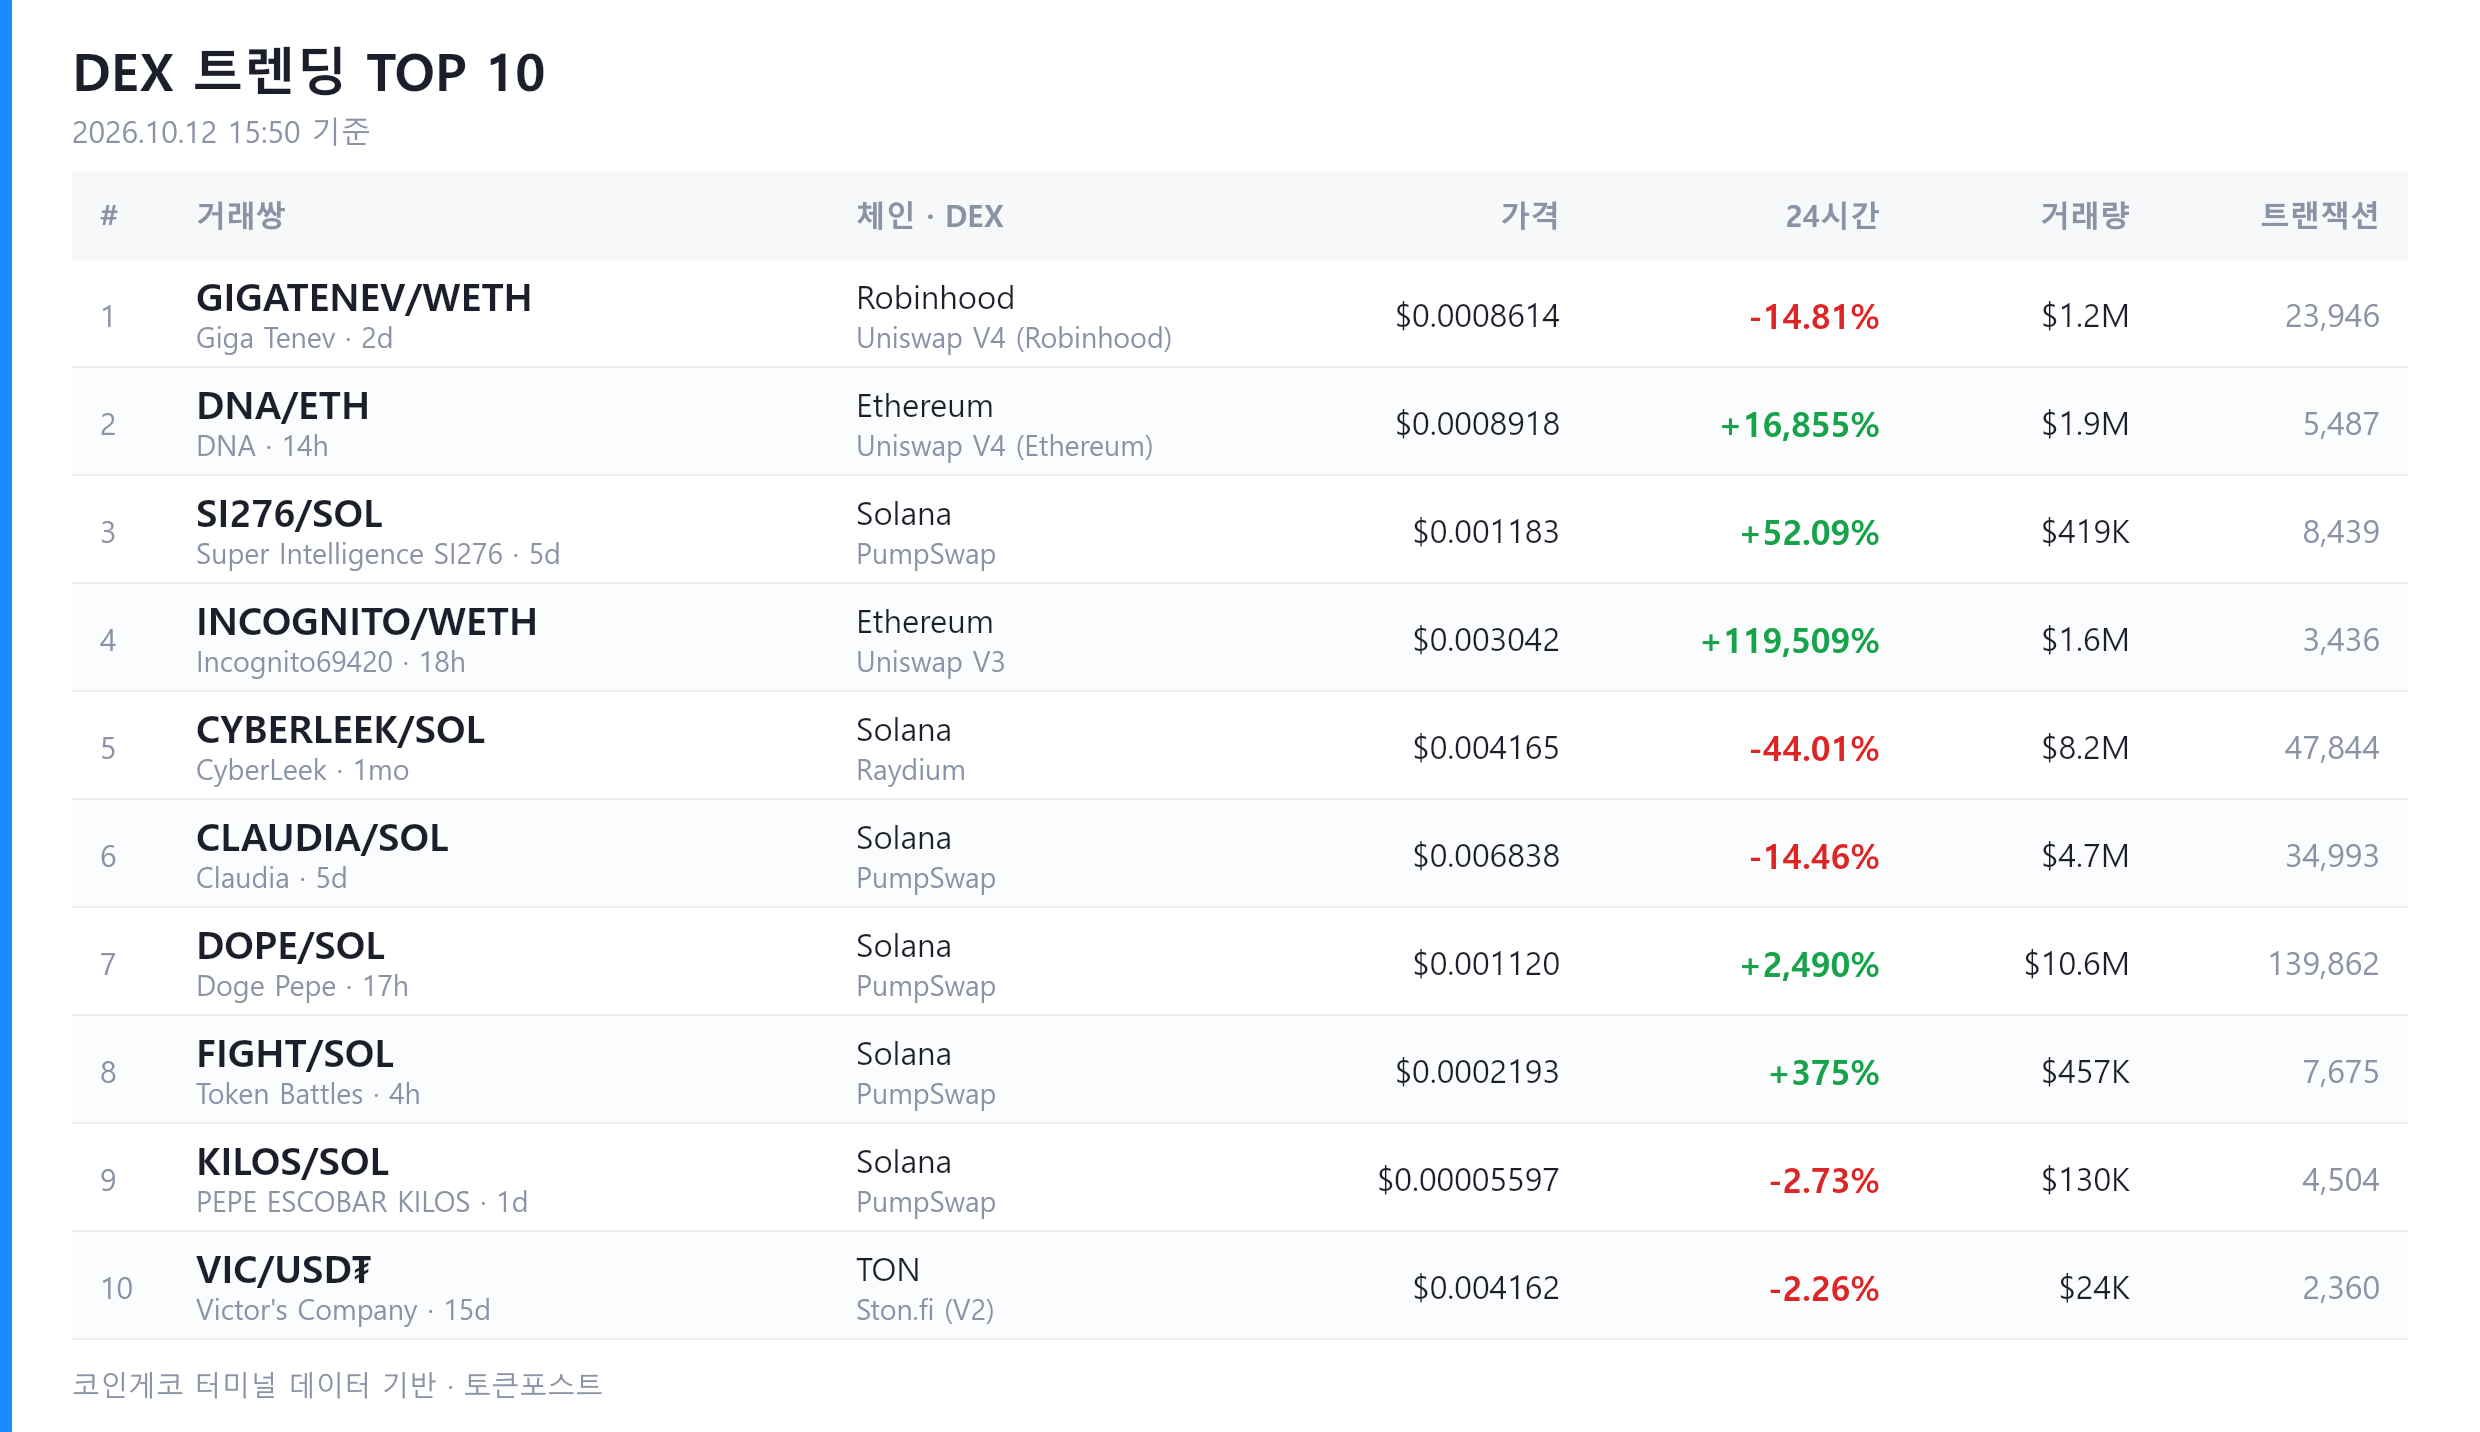Select the $8.2M volume value

pyautogui.click(x=2085, y=748)
